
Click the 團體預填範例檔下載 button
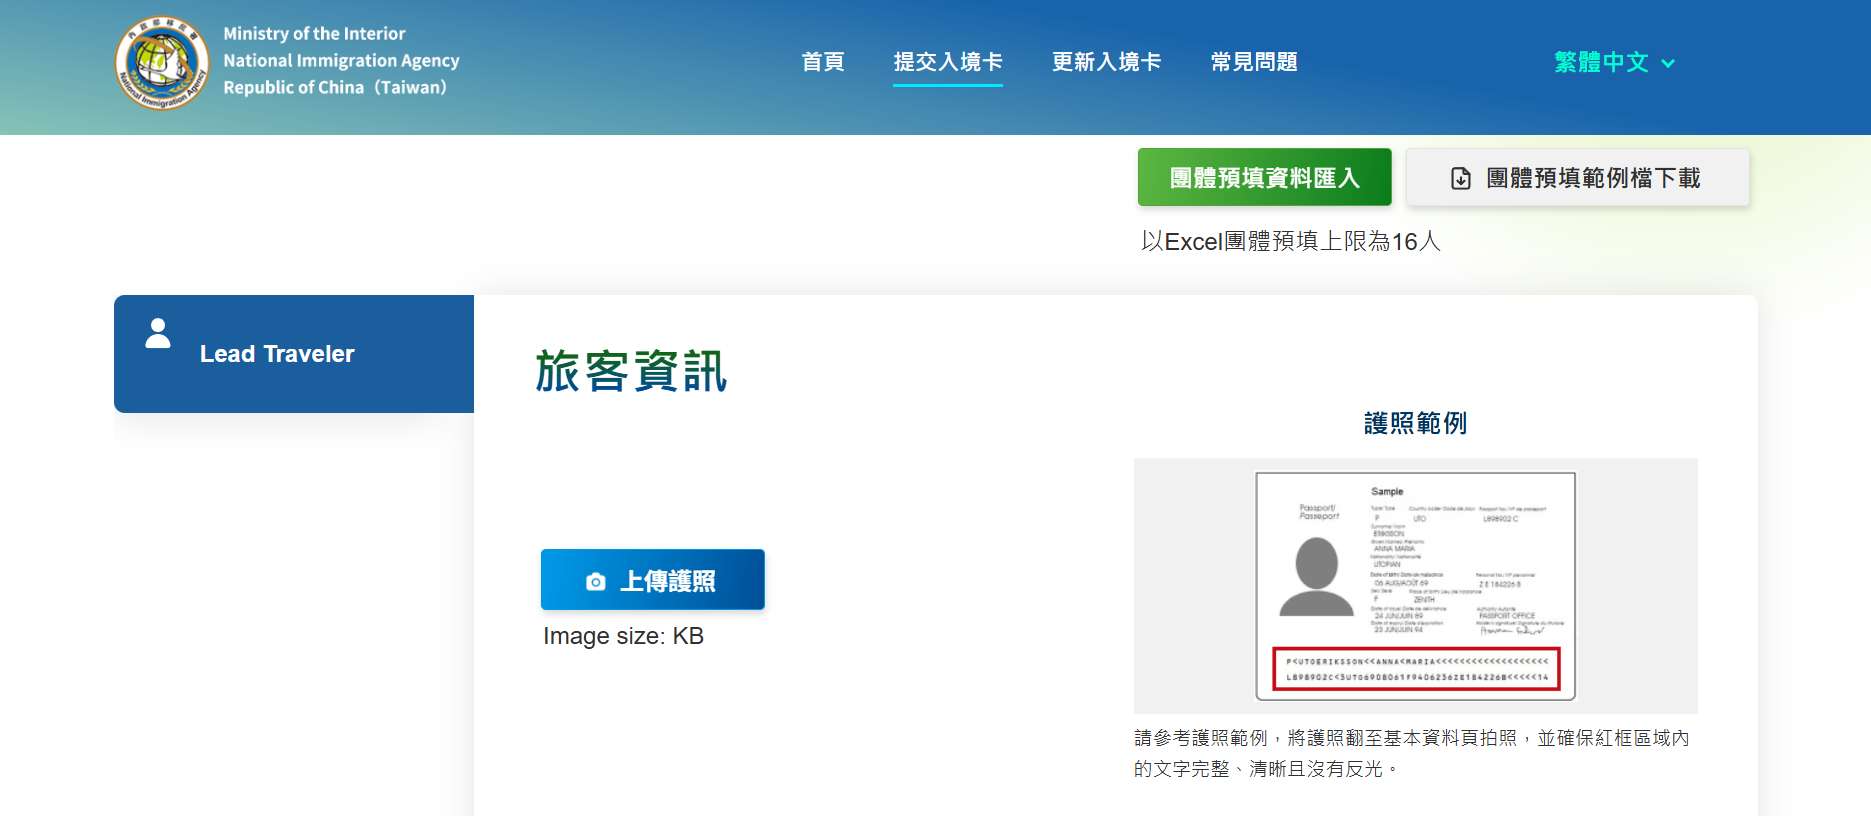(x=1578, y=178)
